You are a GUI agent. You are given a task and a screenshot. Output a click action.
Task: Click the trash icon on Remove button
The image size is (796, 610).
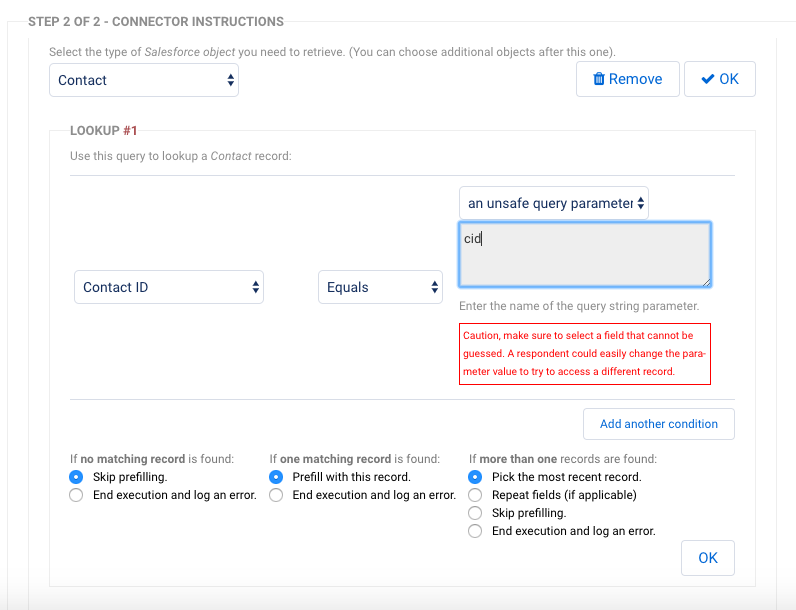[599, 79]
